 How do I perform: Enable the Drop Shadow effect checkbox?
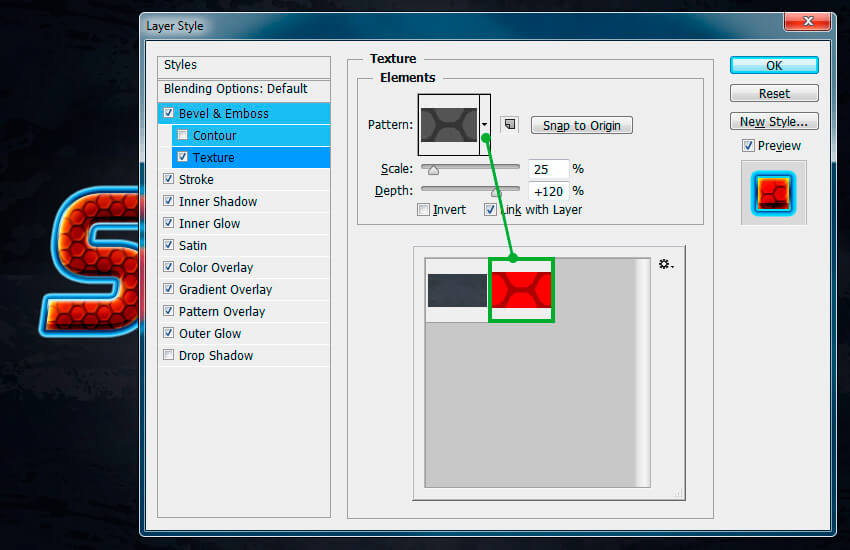(168, 356)
